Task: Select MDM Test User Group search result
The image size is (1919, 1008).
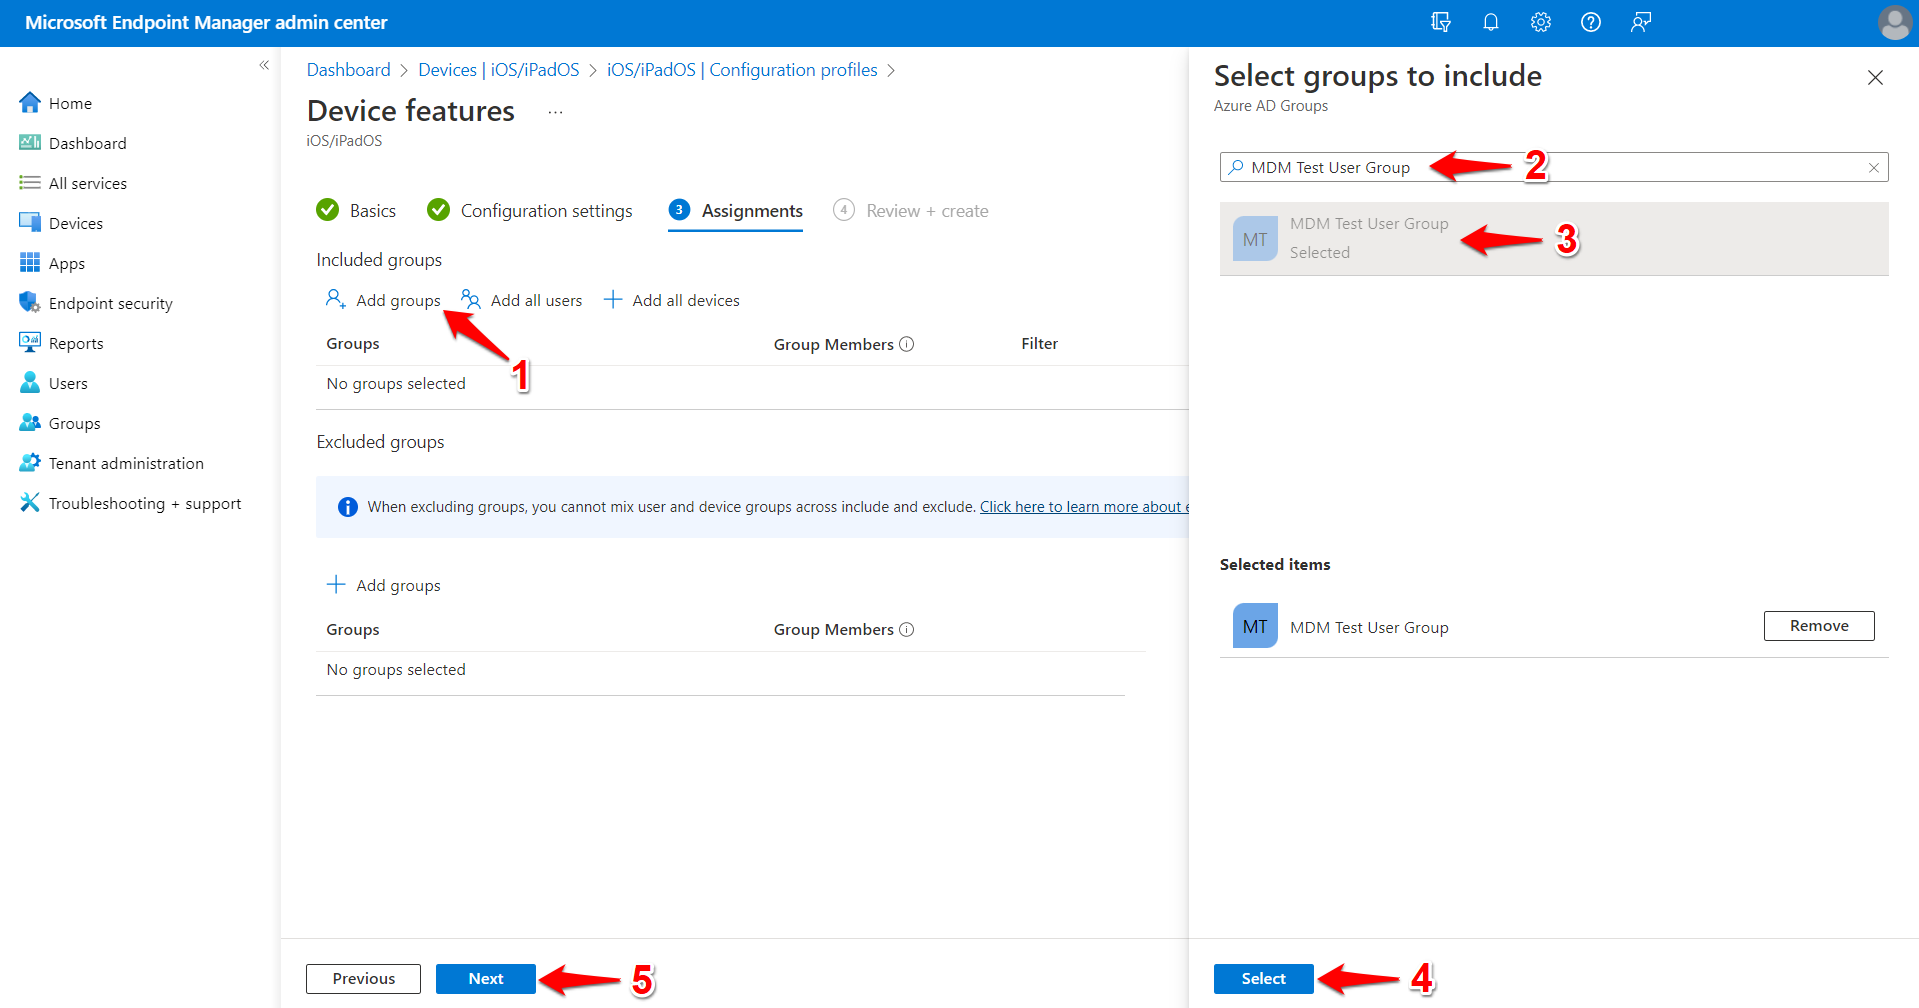Action: [x=1554, y=239]
